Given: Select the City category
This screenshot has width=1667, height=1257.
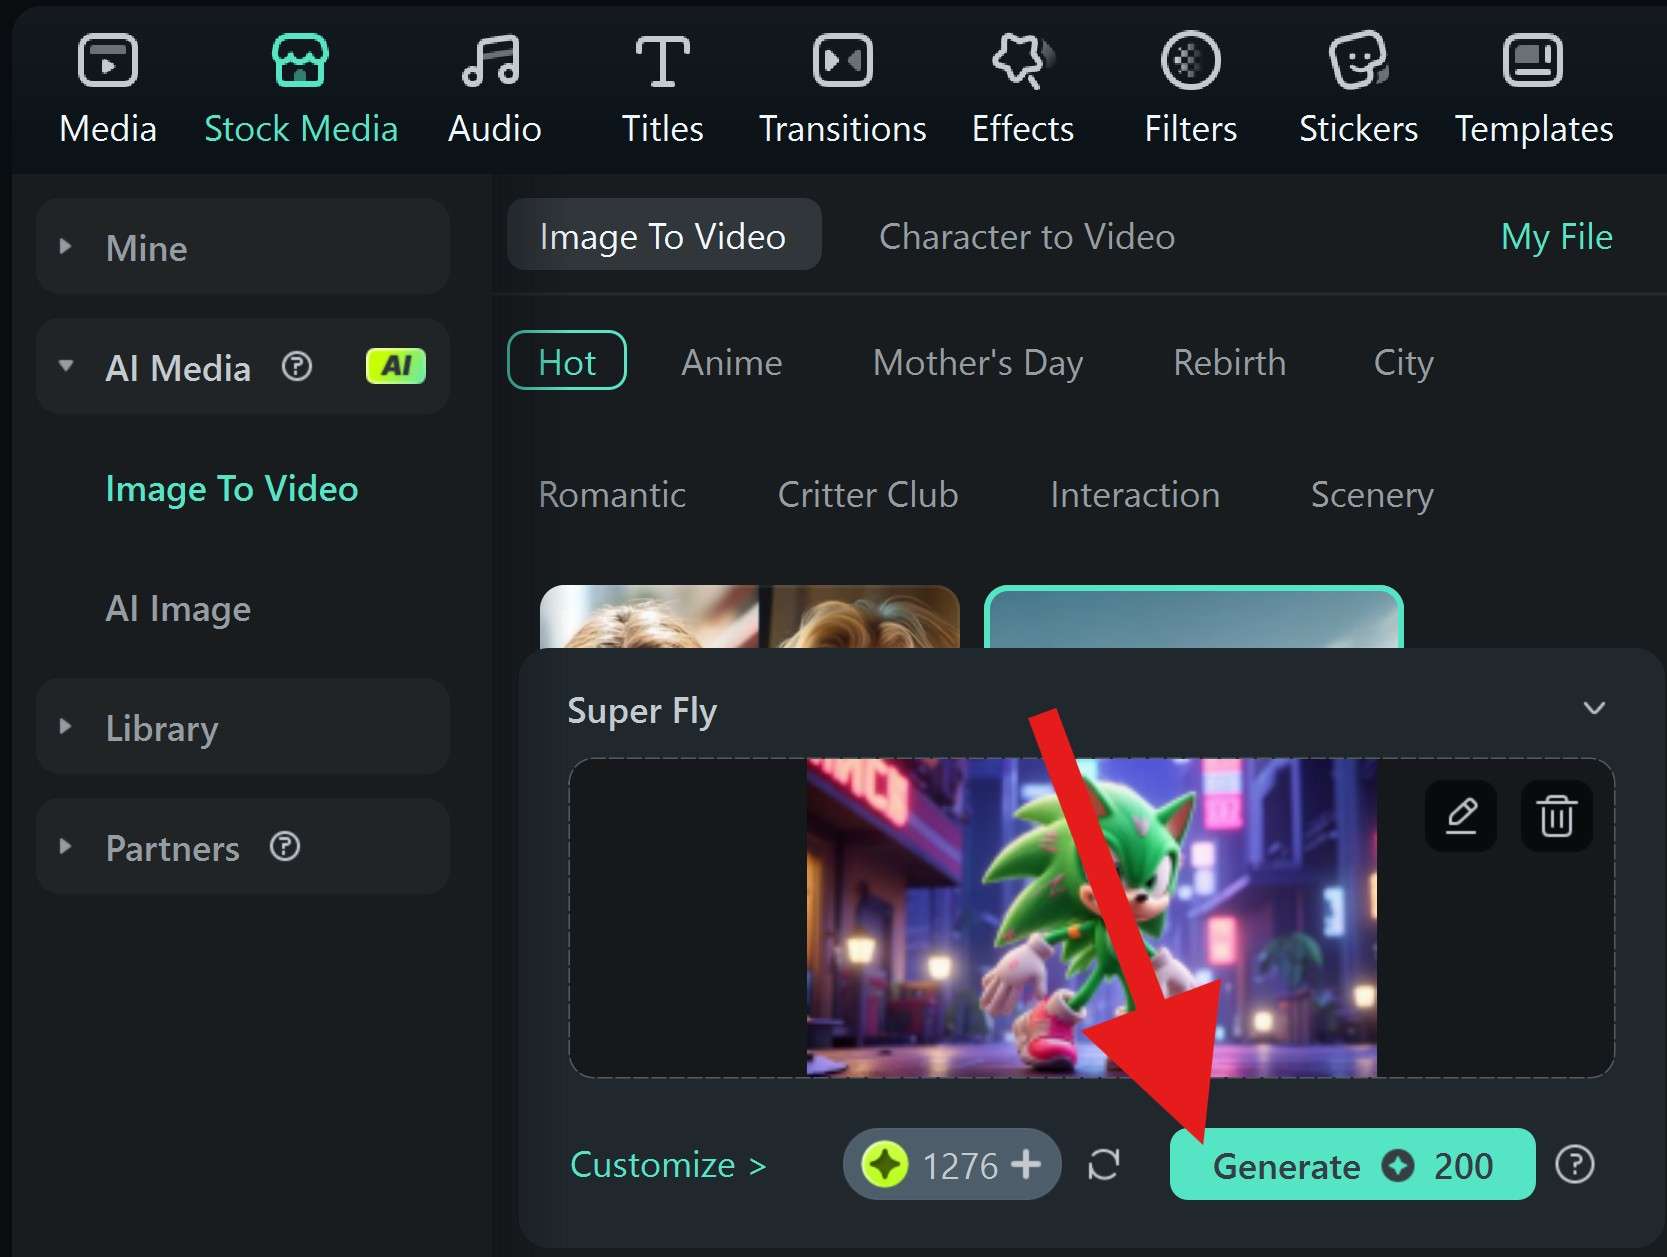Looking at the screenshot, I should (1403, 362).
